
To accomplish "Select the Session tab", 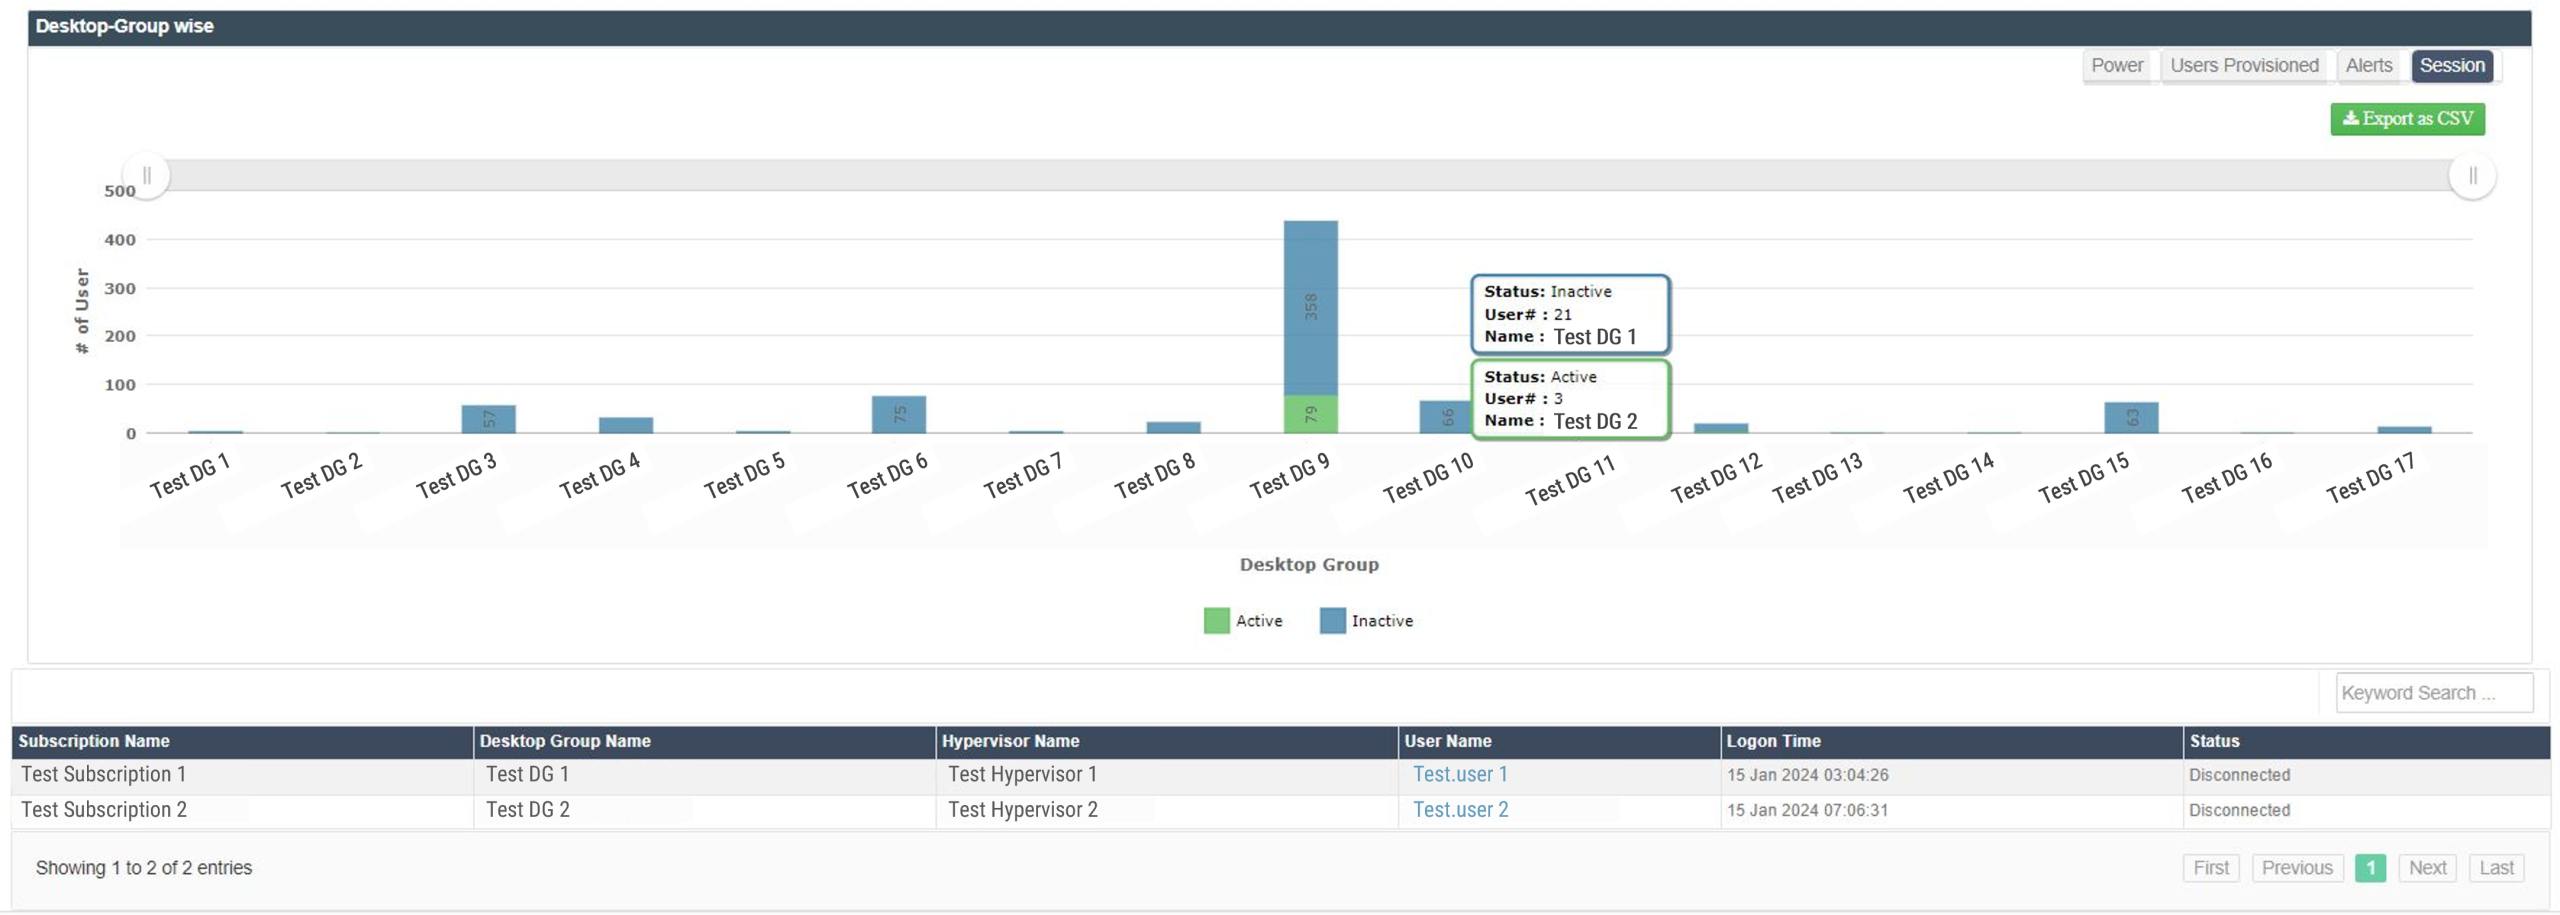I will tap(2451, 66).
